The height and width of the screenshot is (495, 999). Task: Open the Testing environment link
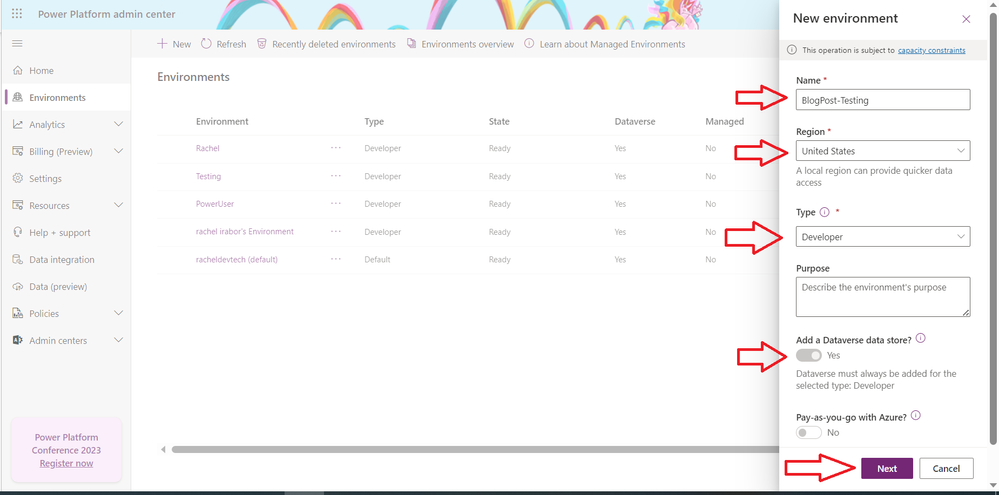[208, 176]
